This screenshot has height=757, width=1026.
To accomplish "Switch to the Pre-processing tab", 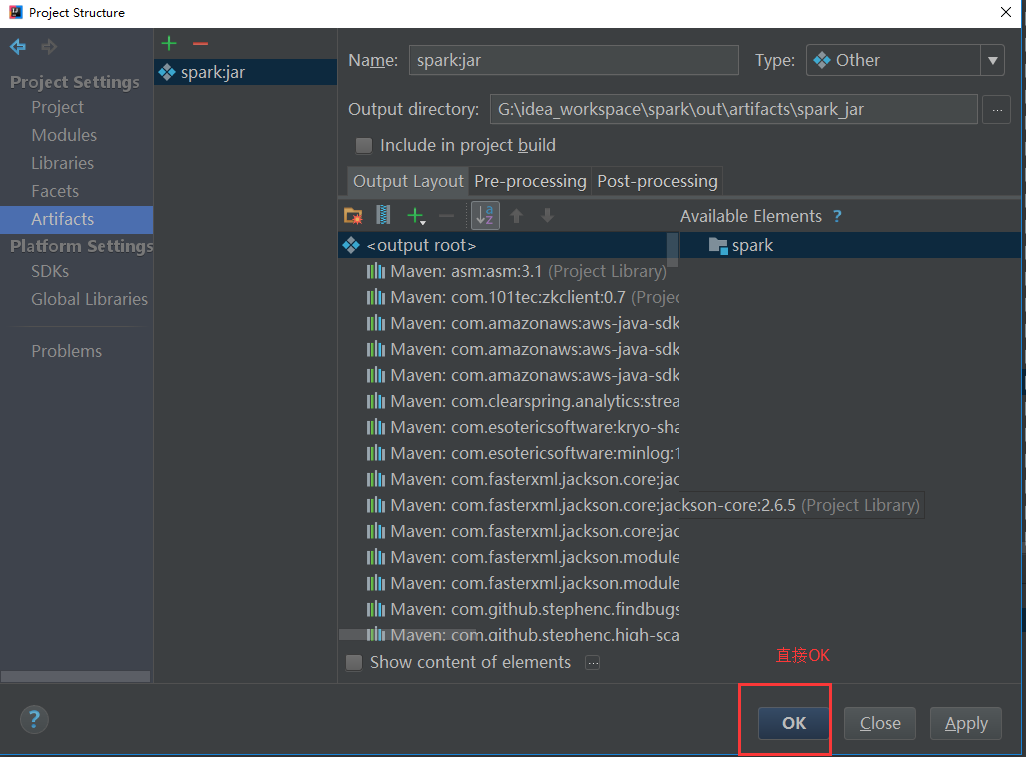I will coord(530,181).
